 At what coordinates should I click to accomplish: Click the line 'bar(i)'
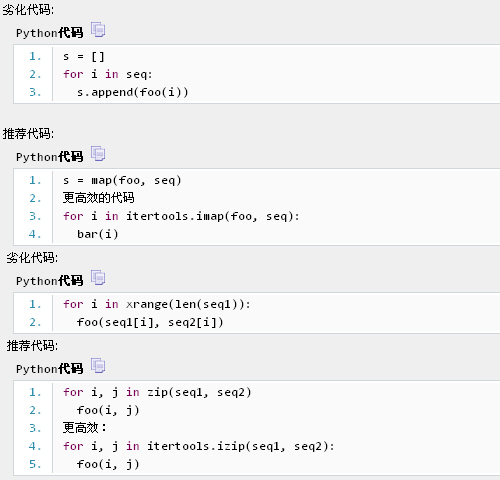(x=98, y=234)
